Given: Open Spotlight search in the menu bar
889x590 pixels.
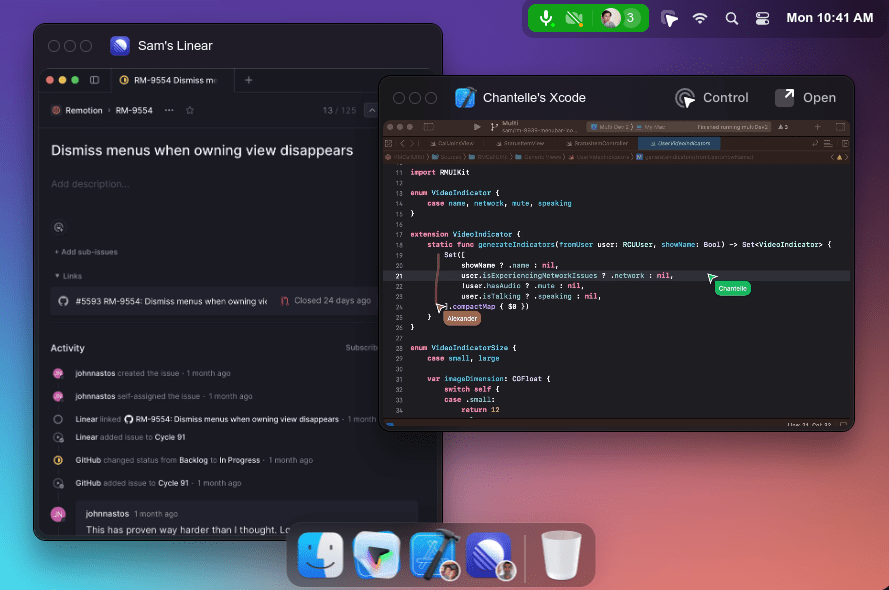Looking at the screenshot, I should point(731,18).
